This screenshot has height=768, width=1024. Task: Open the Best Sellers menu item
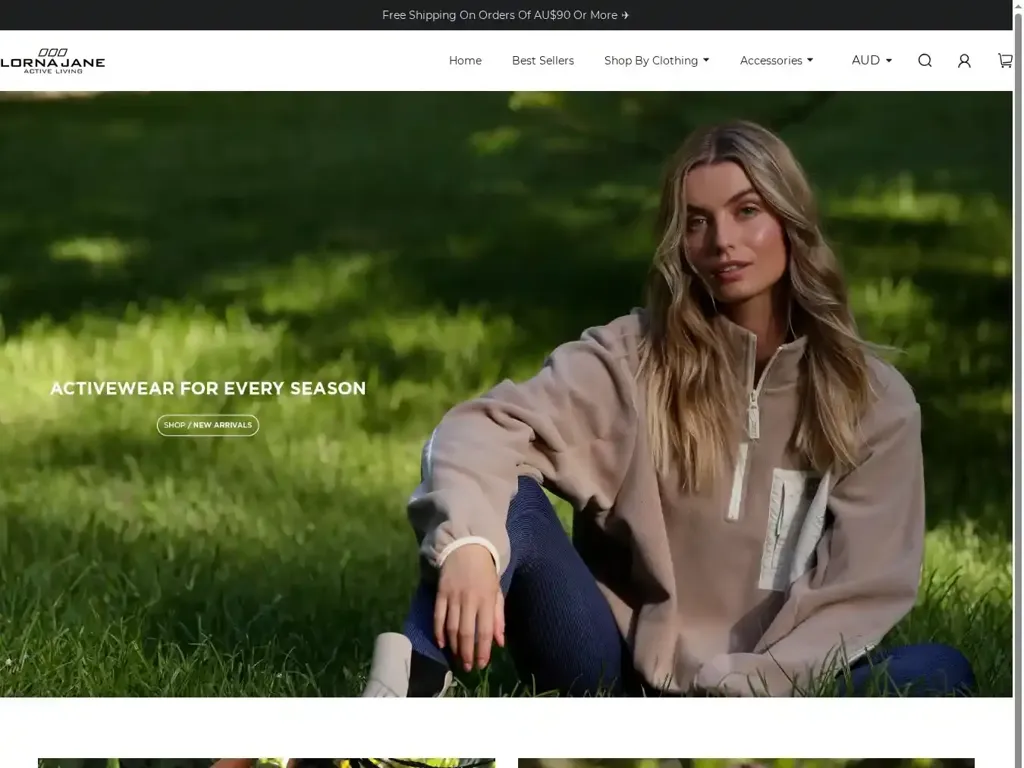click(x=543, y=61)
